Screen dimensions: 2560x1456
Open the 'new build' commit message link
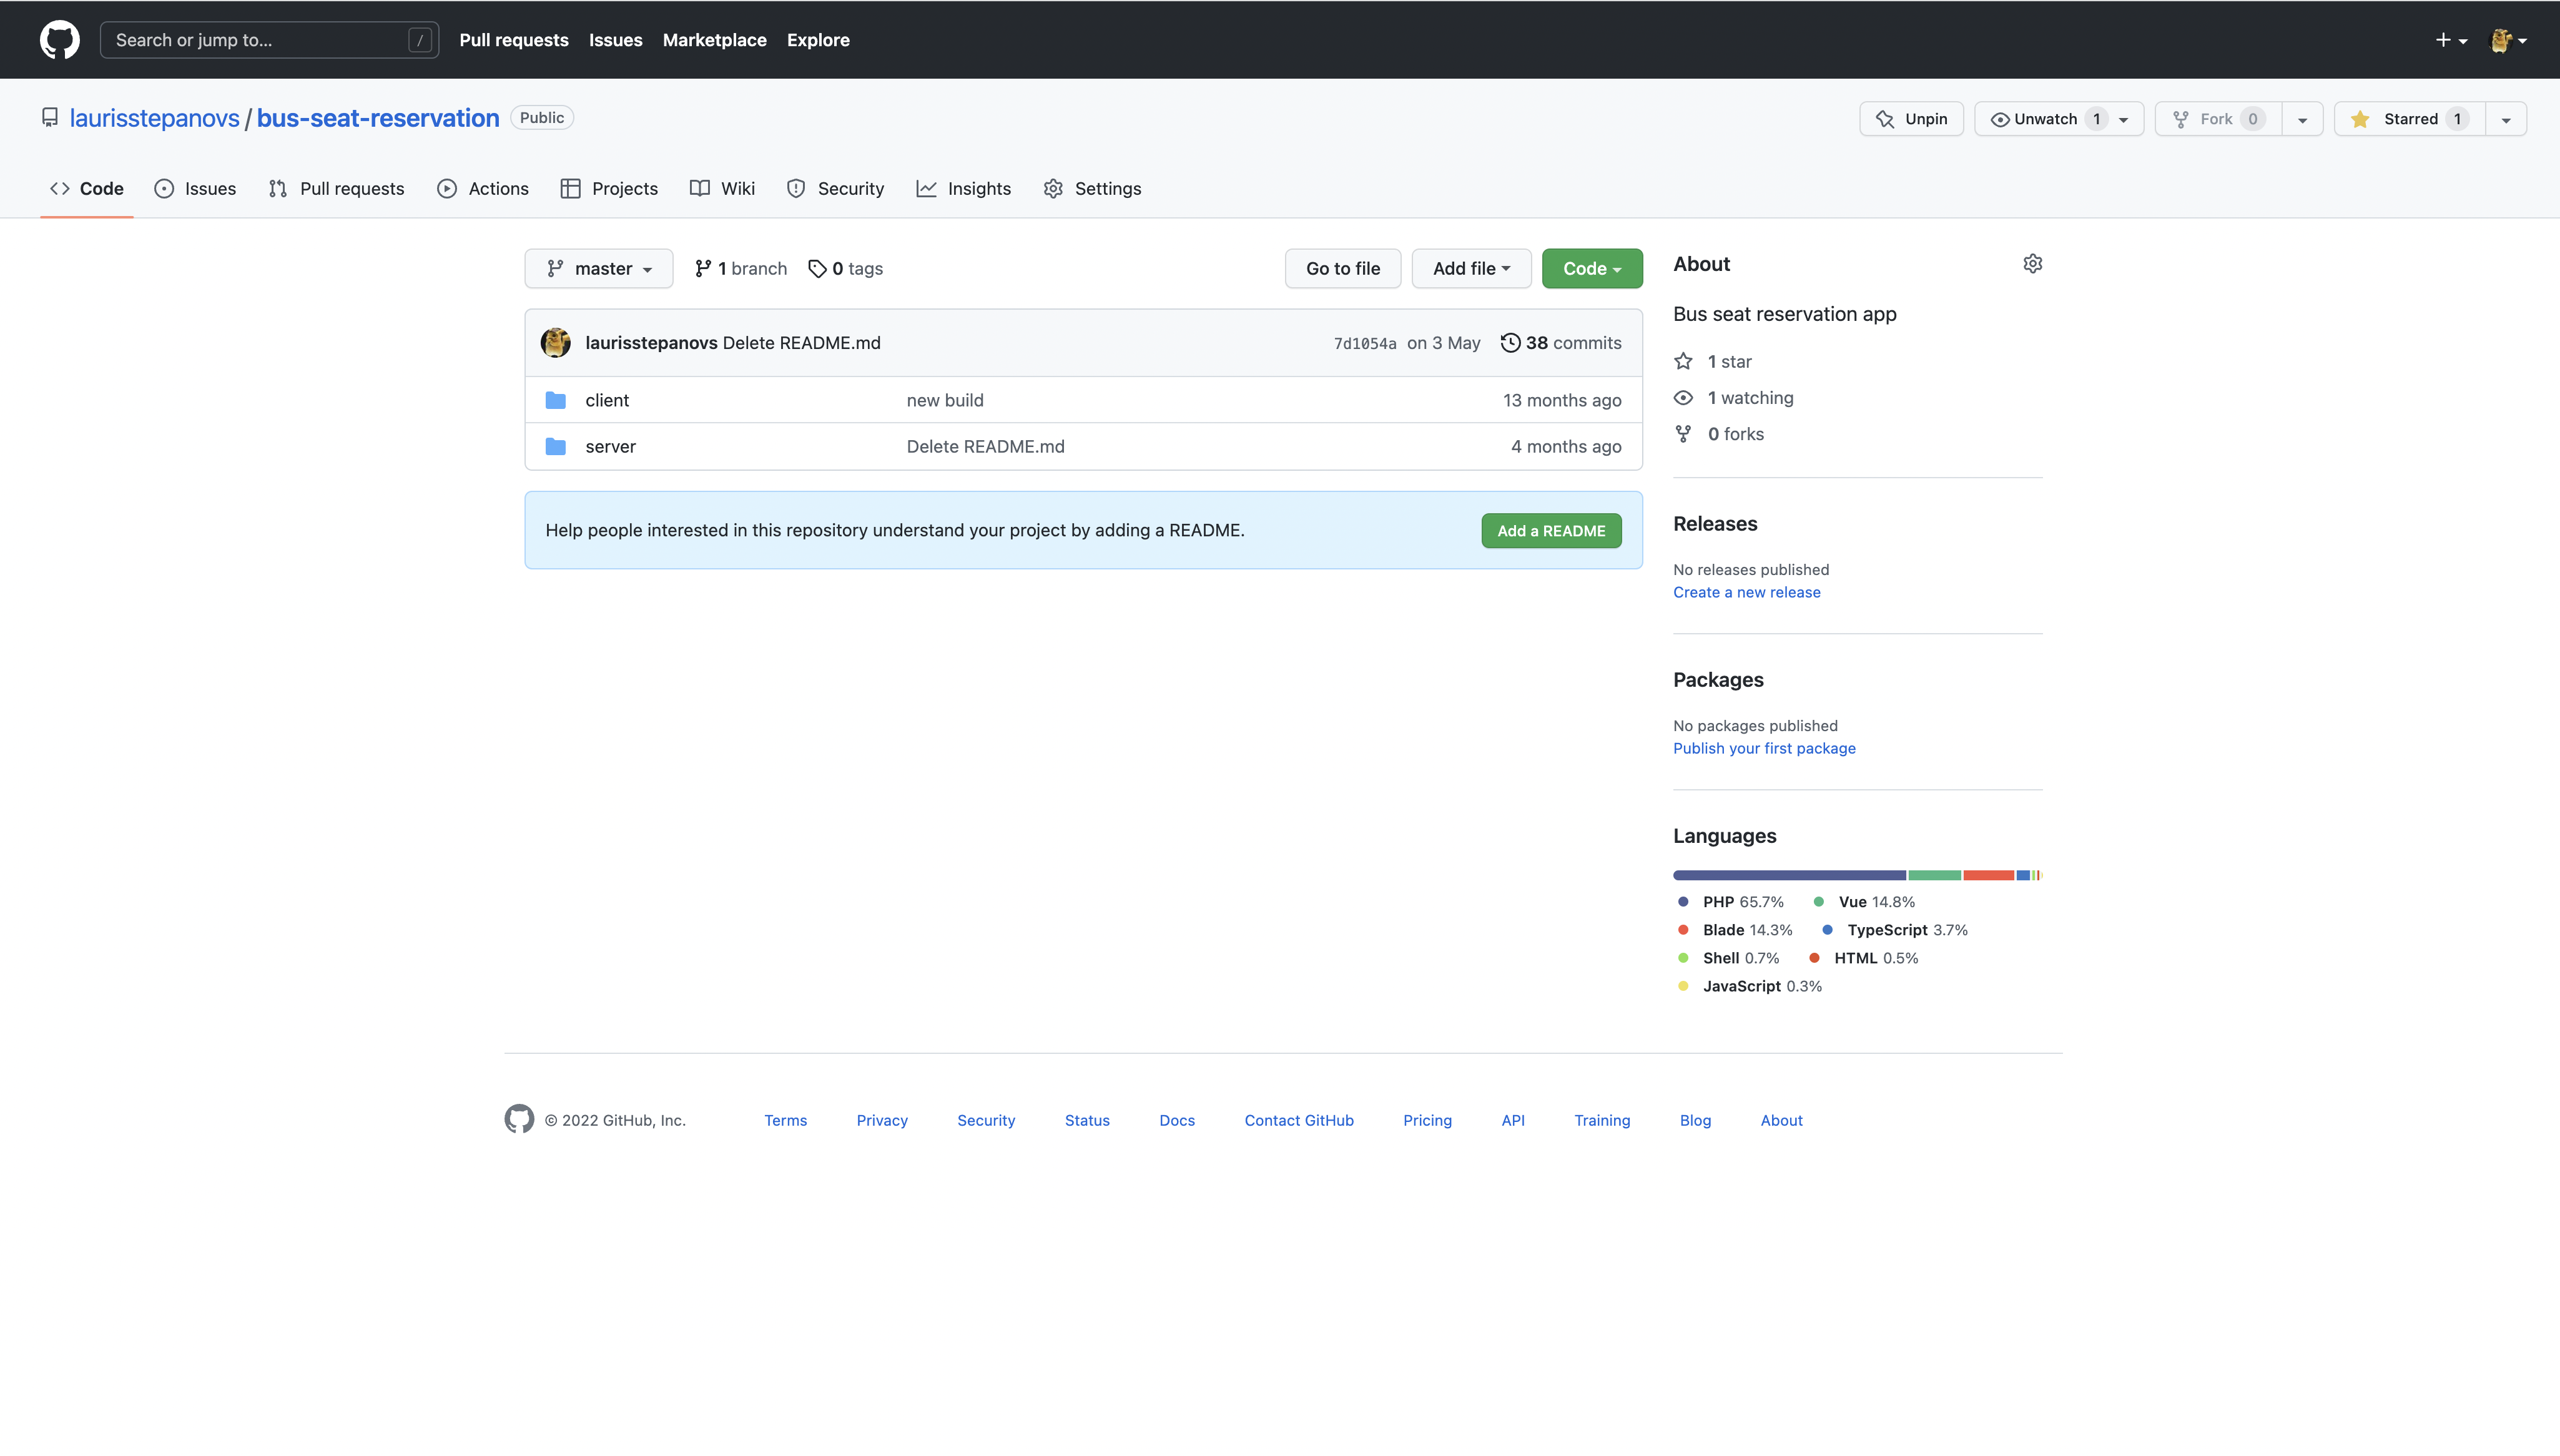945,400
